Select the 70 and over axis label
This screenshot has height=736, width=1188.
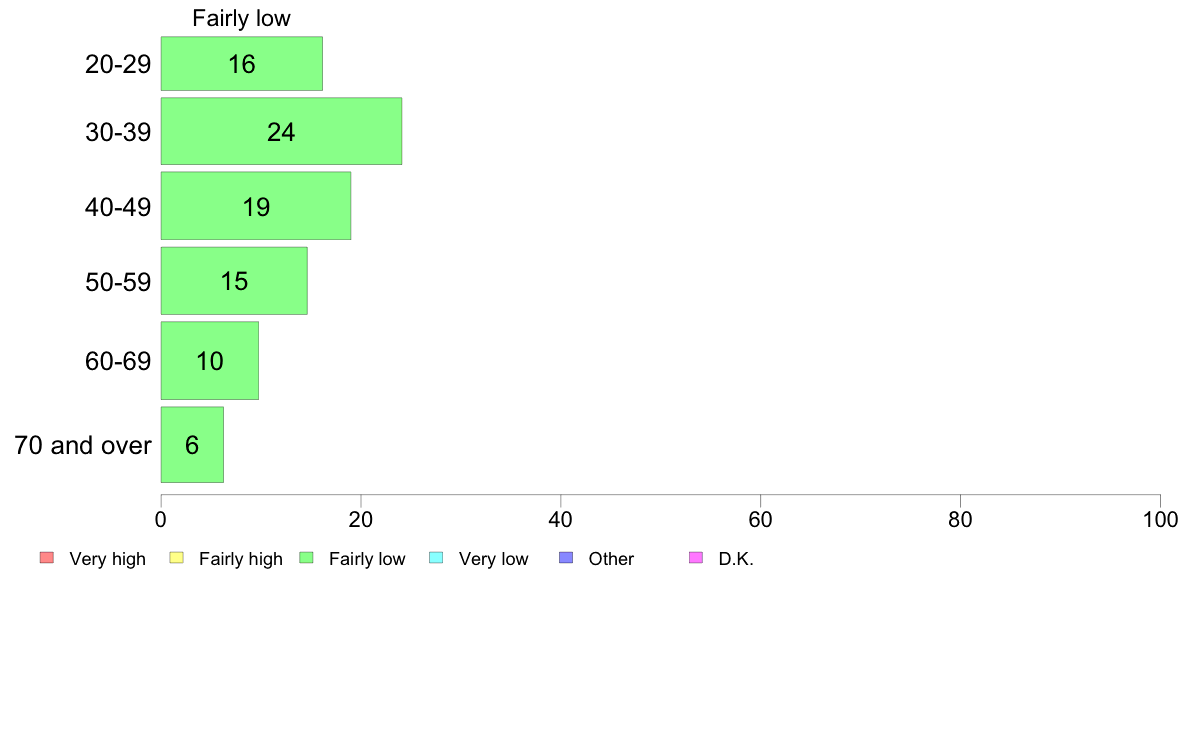(83, 445)
